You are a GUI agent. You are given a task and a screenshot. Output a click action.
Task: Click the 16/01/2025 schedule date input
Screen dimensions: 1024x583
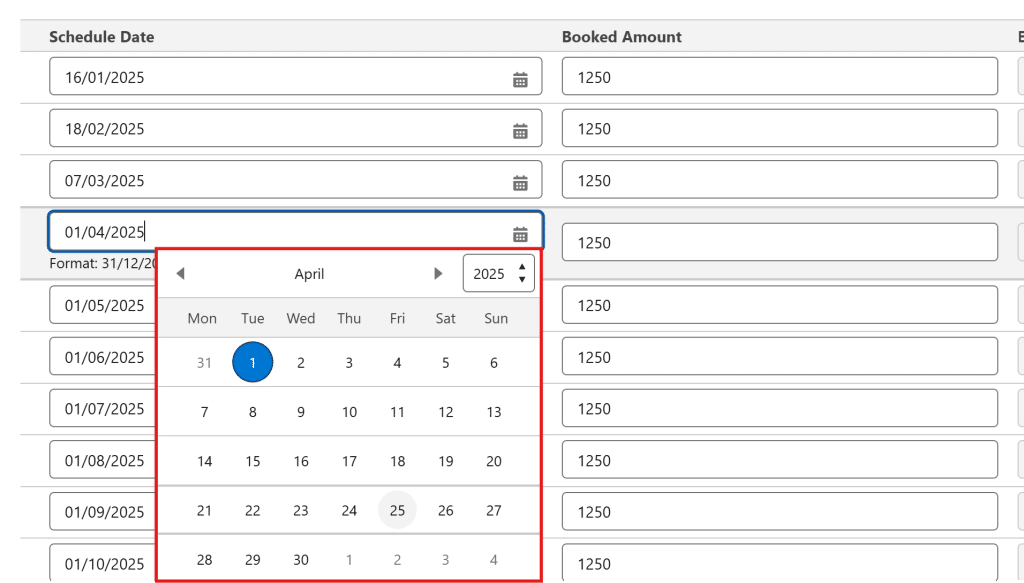pyautogui.click(x=280, y=77)
